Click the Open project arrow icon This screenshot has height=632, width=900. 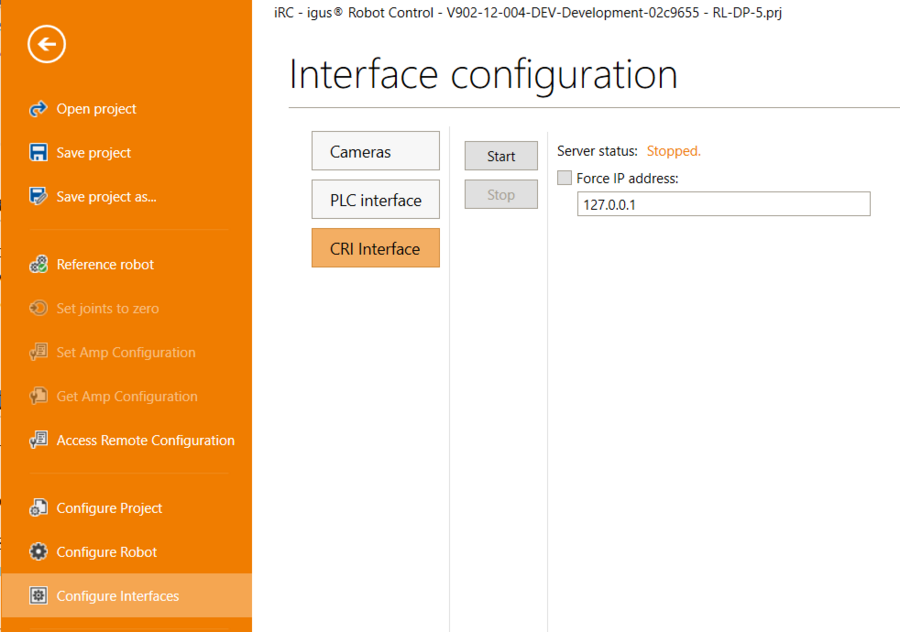coord(38,108)
